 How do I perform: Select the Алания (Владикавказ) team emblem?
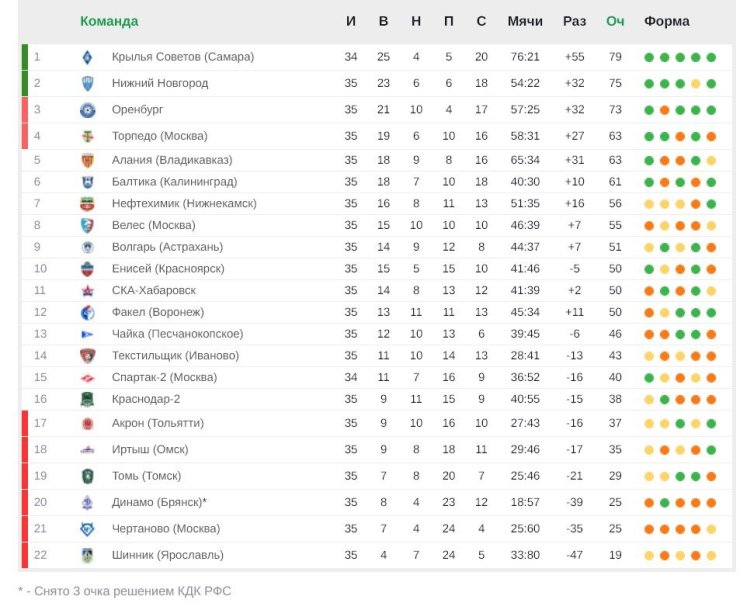click(87, 160)
